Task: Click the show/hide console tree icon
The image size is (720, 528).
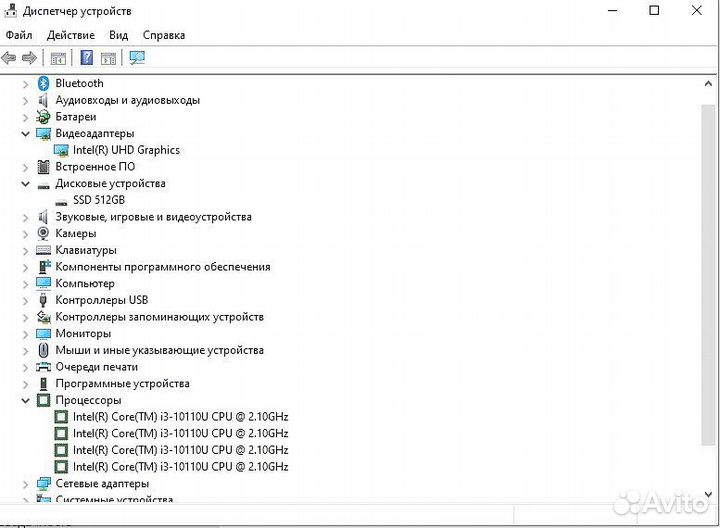Action: coord(58,58)
